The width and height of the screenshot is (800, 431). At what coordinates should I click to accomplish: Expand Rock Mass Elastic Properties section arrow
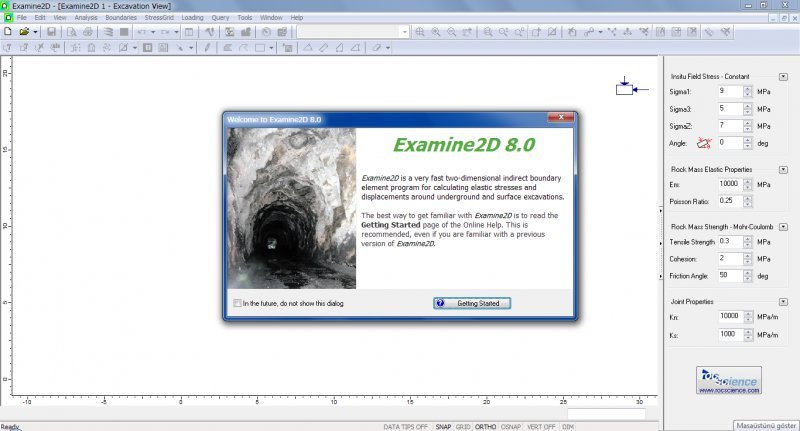coord(783,169)
